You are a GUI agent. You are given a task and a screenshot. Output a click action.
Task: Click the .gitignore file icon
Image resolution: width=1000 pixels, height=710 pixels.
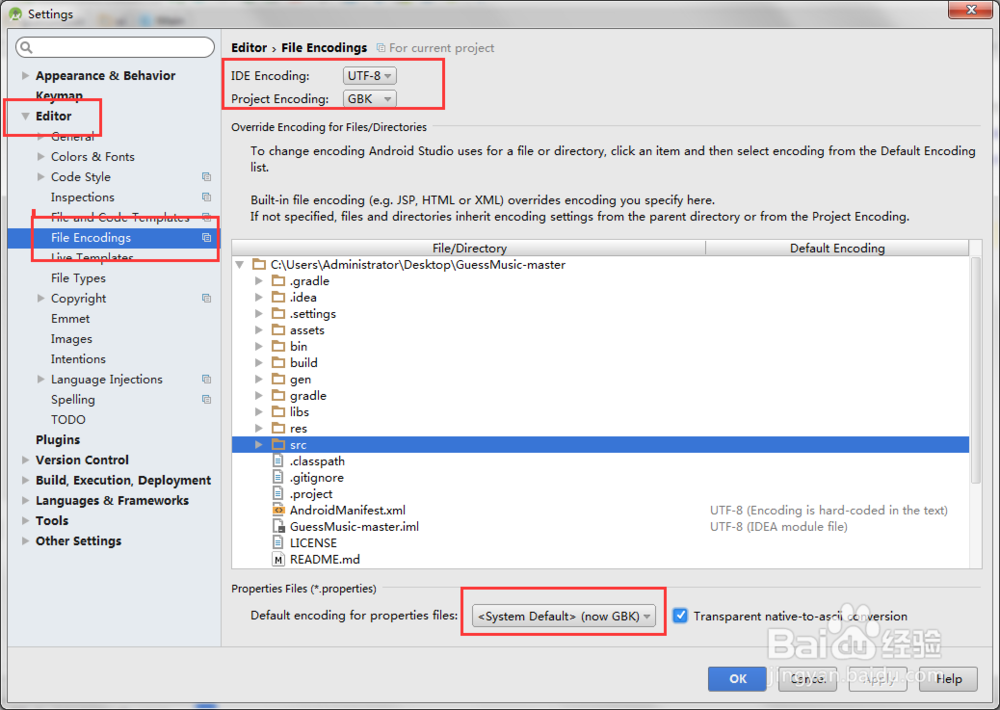click(x=278, y=477)
